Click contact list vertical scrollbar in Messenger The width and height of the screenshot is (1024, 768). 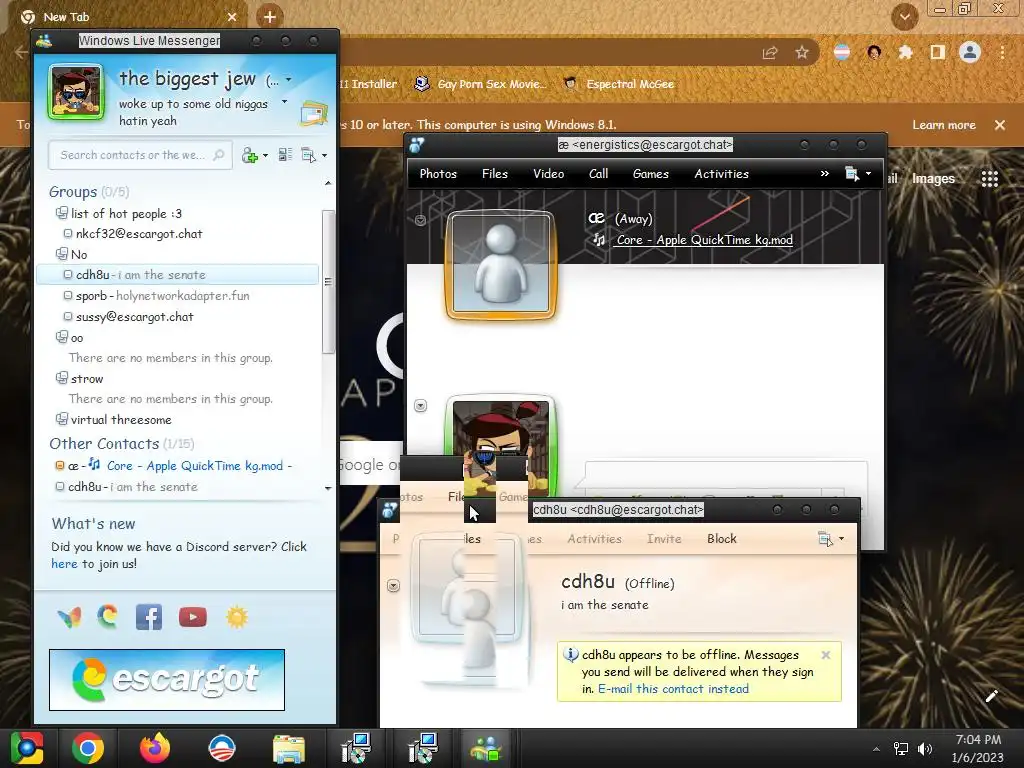click(328, 281)
